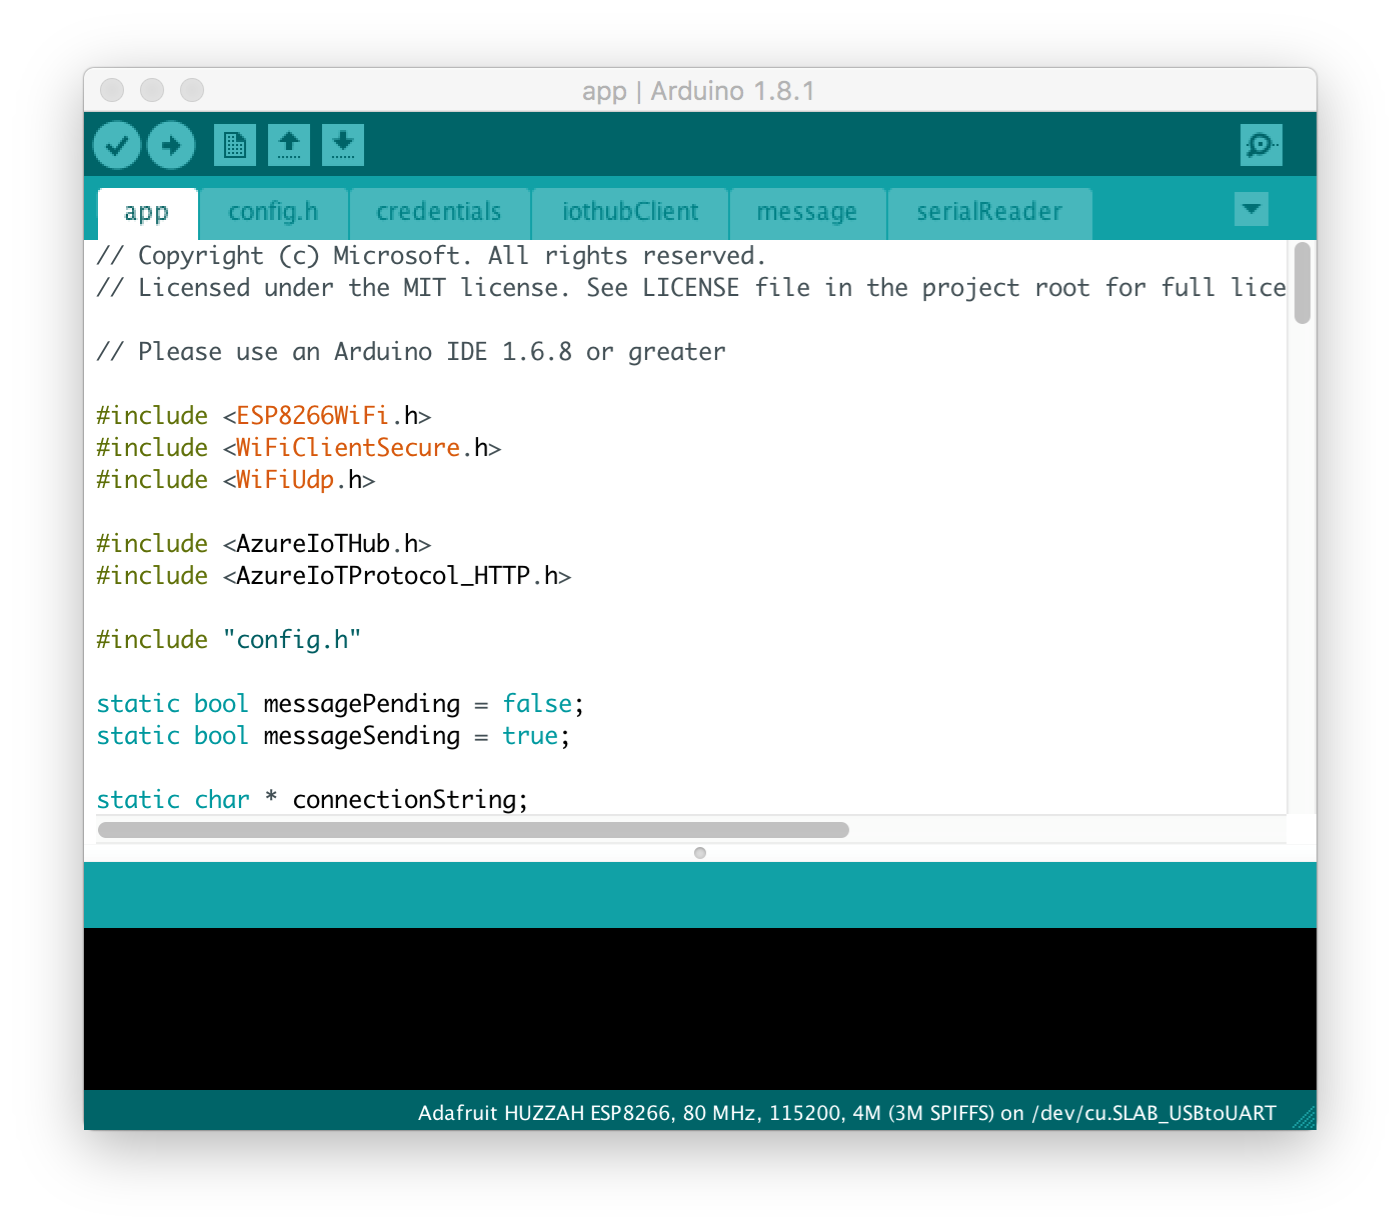Minimize the Arduino window
This screenshot has width=1400, height=1230.
click(x=152, y=90)
